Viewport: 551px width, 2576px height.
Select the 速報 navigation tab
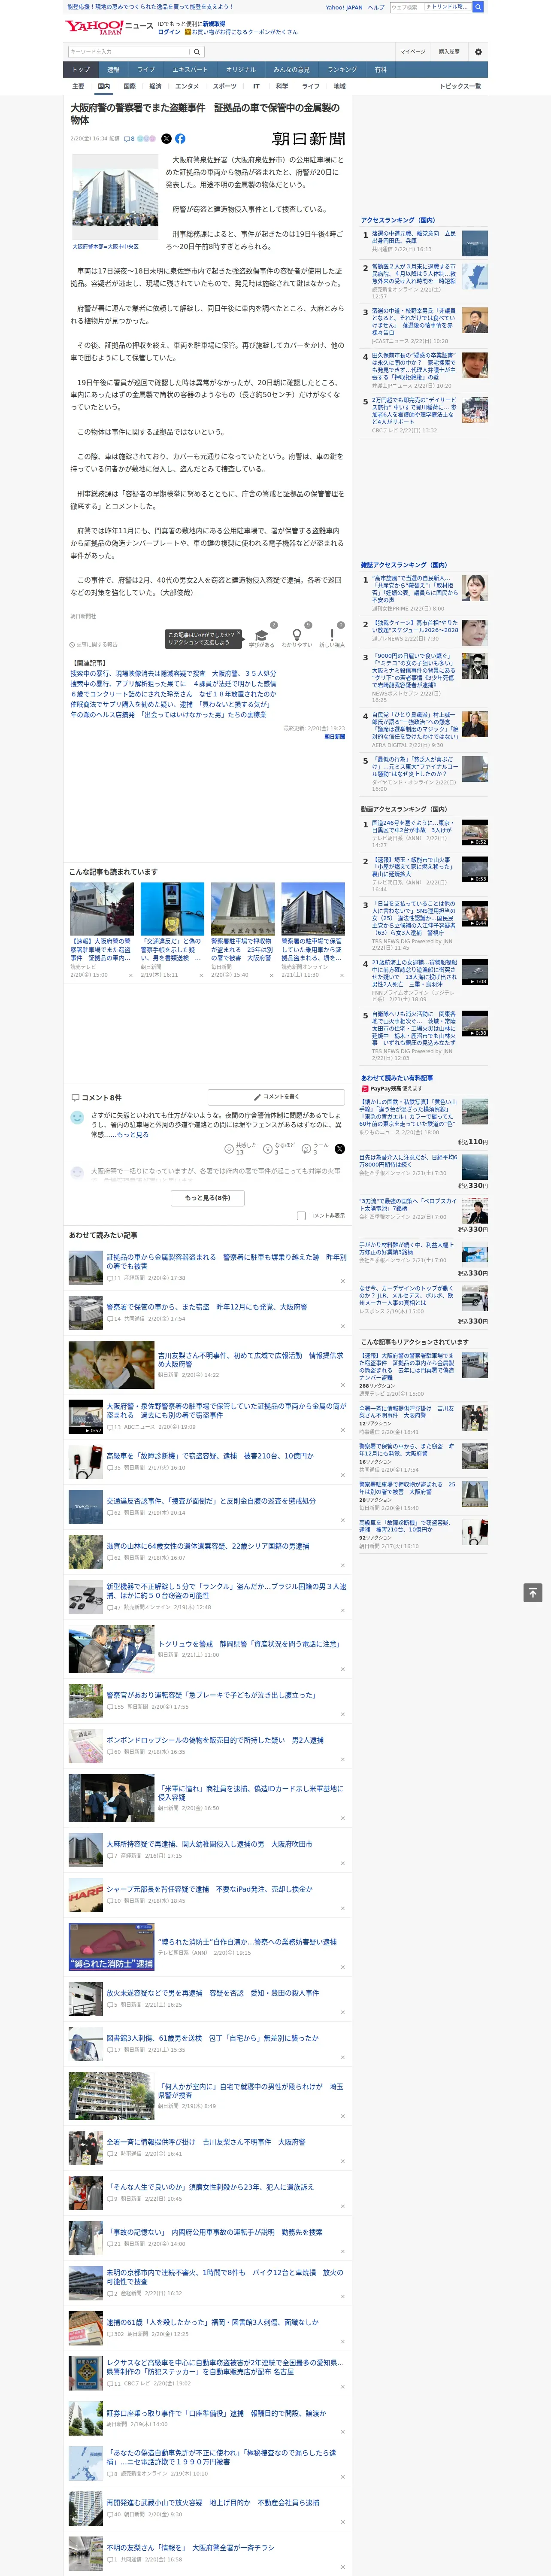coord(113,70)
